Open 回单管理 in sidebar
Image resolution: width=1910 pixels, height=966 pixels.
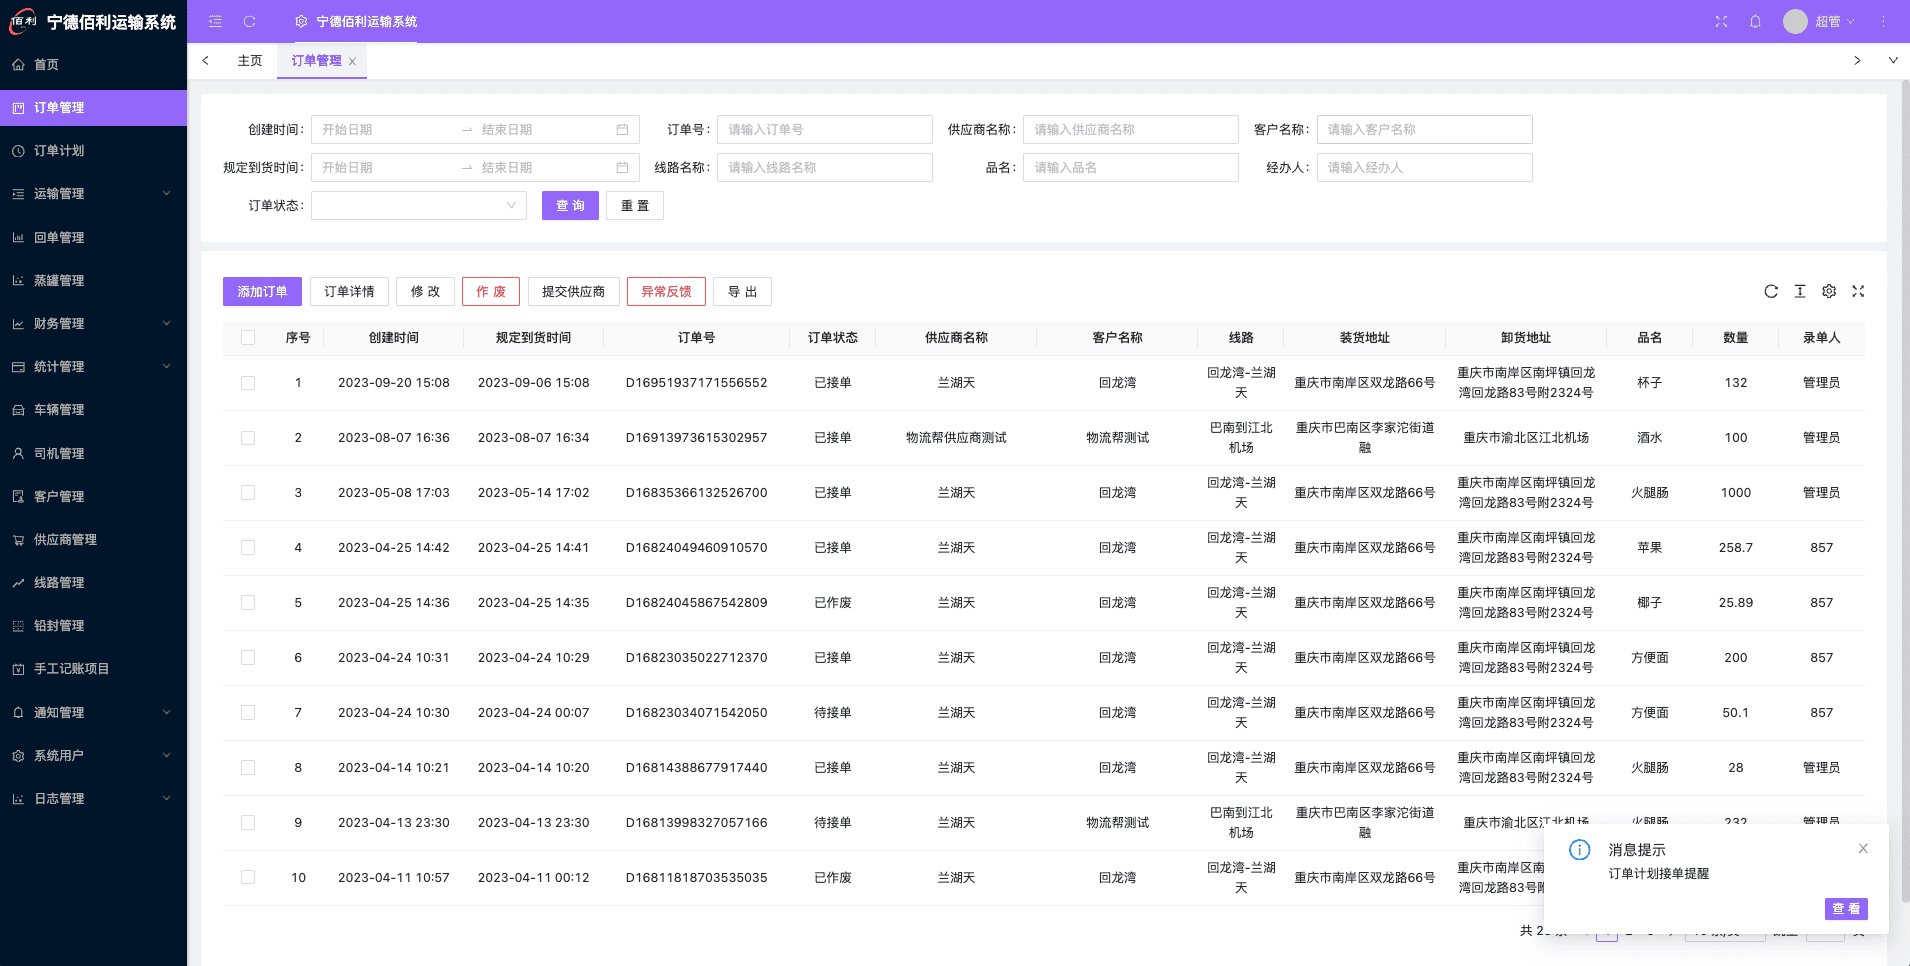click(x=93, y=237)
